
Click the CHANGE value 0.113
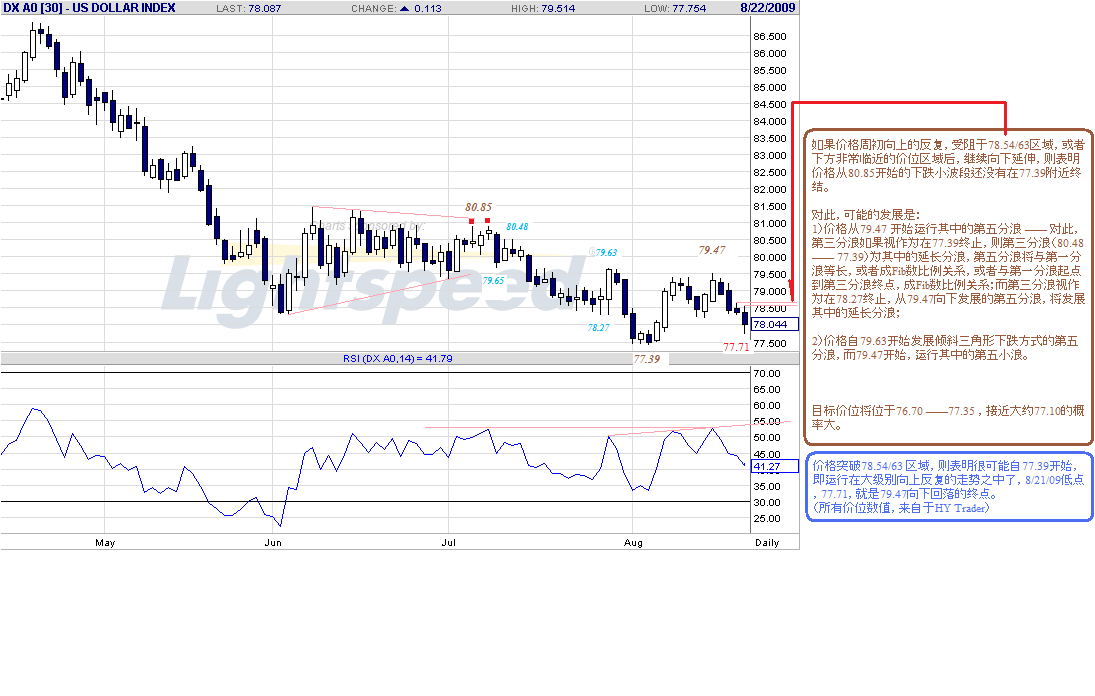point(427,8)
